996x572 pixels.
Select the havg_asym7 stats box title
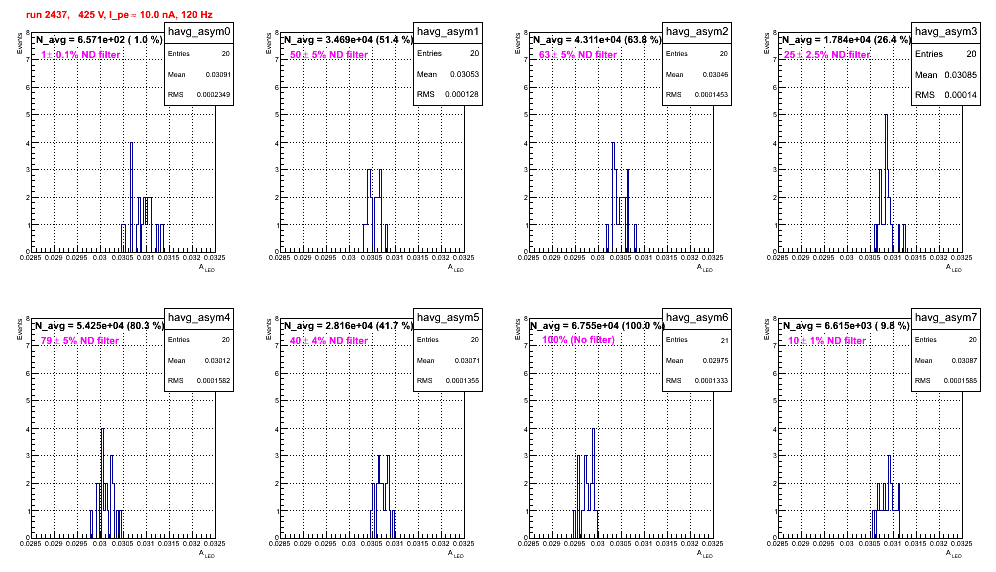[x=946, y=318]
